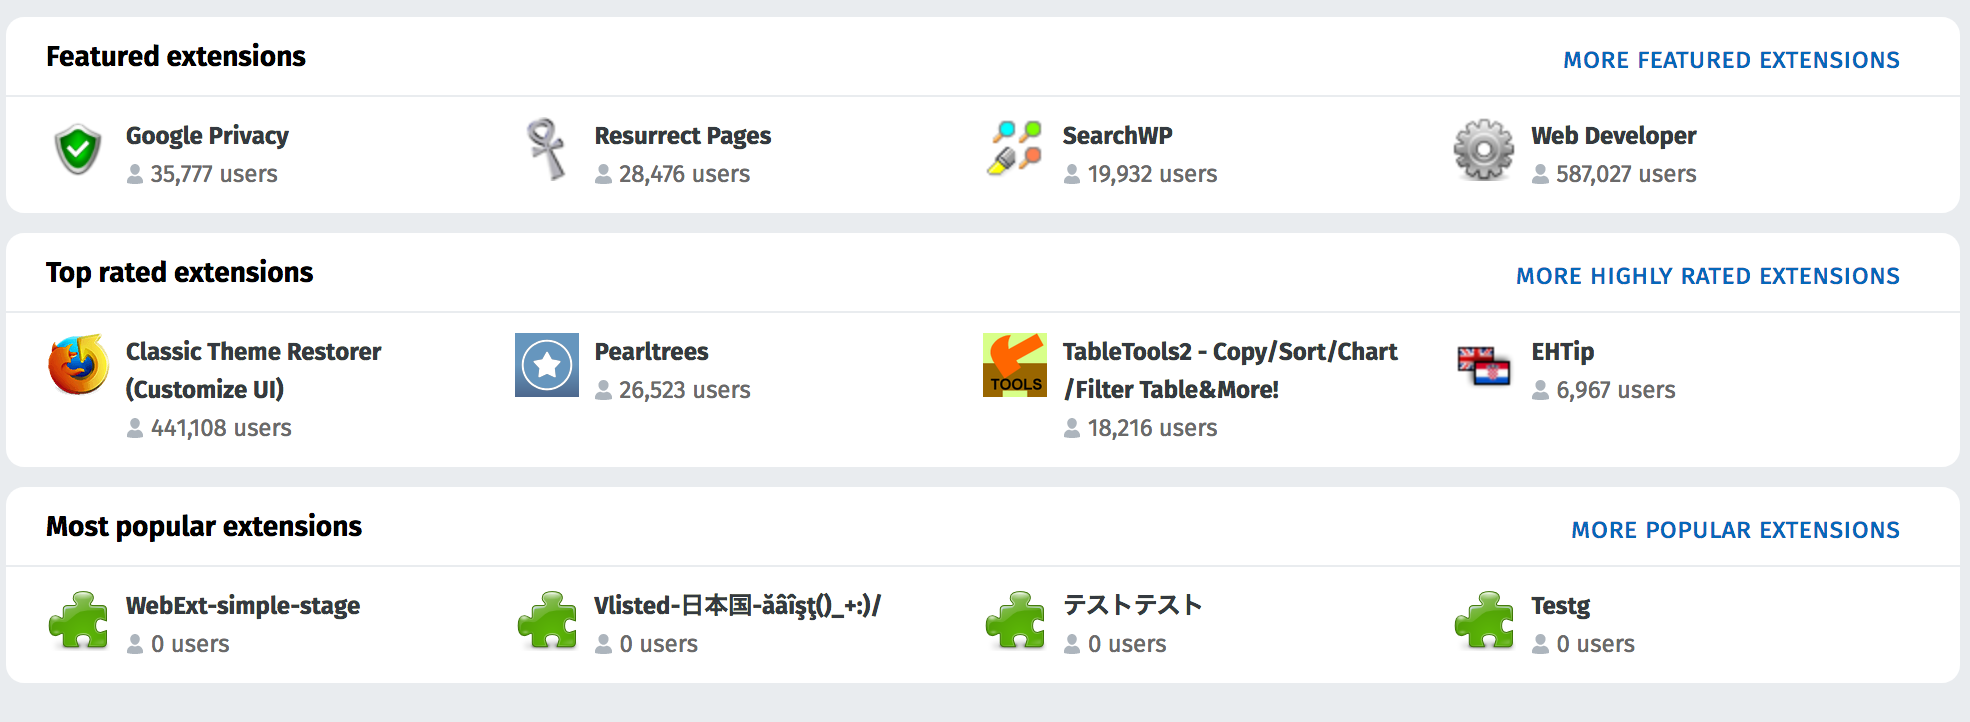Open More Featured Extensions link
Viewport: 1970px width, 722px height.
click(x=1731, y=60)
